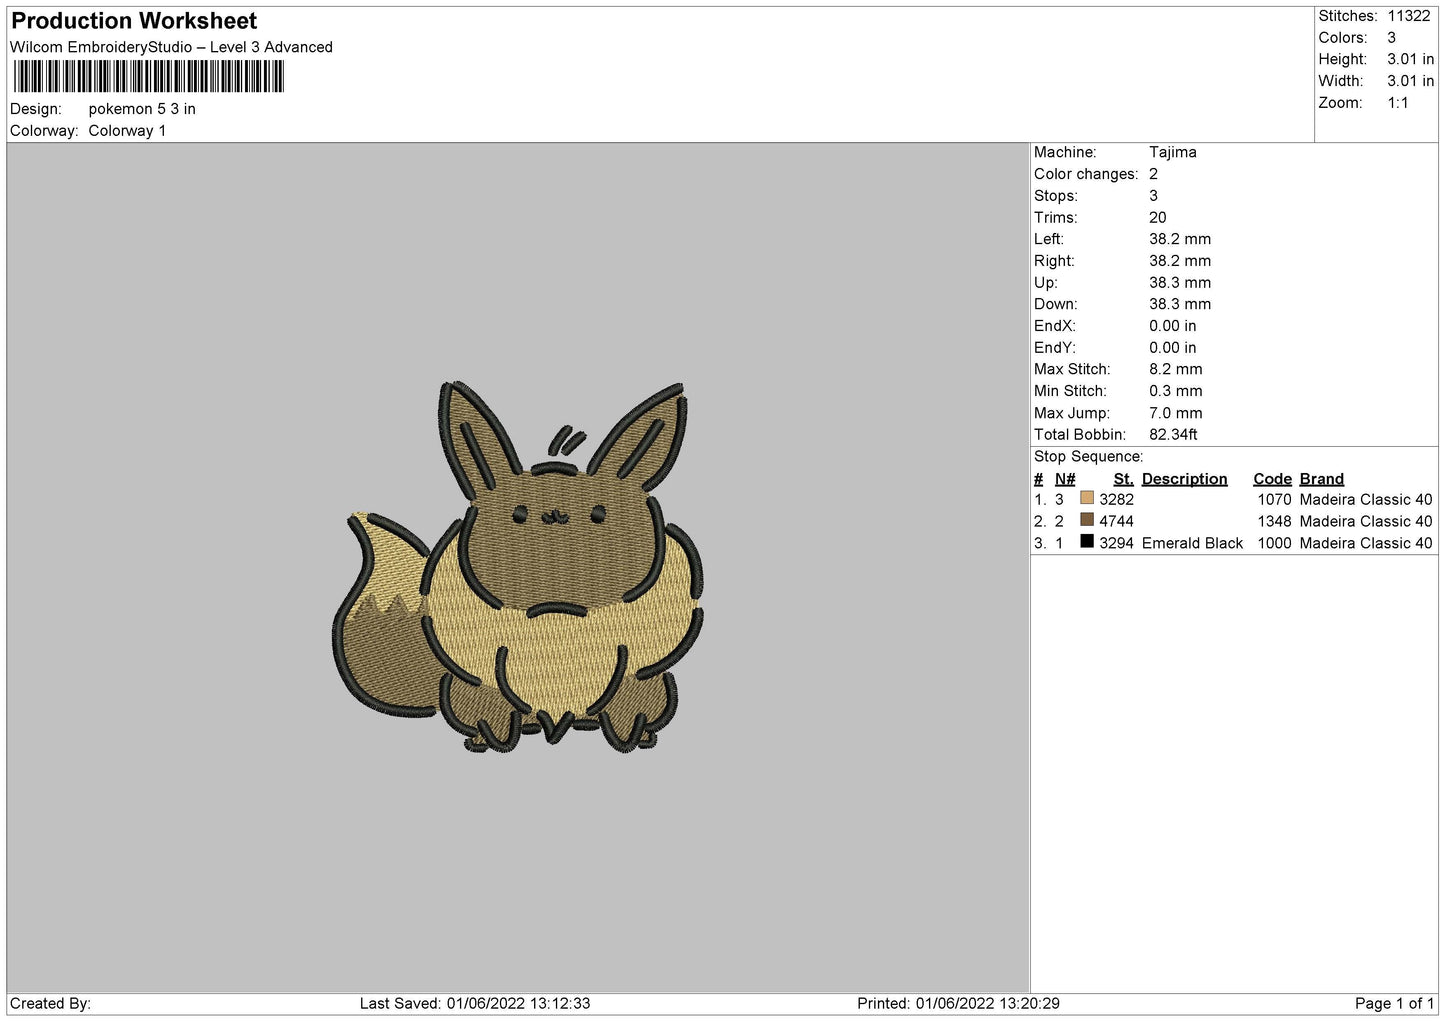Click the Code column header
Viewport: 1445px width, 1021px height.
tap(1272, 479)
